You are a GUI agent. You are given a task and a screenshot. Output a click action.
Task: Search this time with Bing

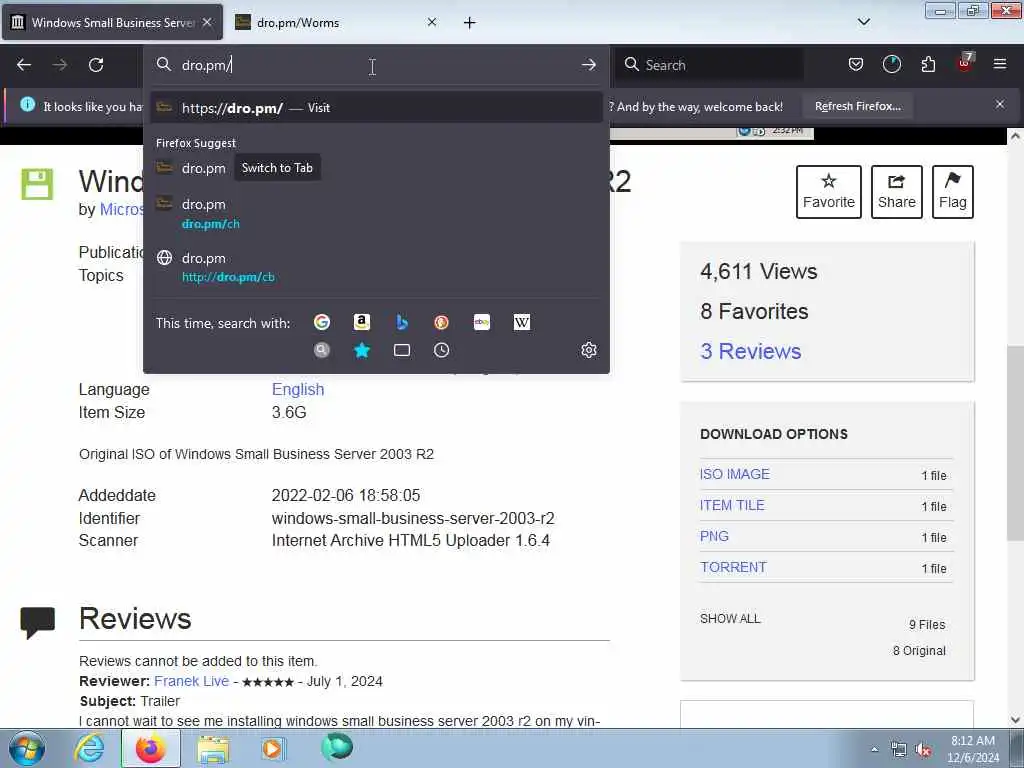coord(402,322)
